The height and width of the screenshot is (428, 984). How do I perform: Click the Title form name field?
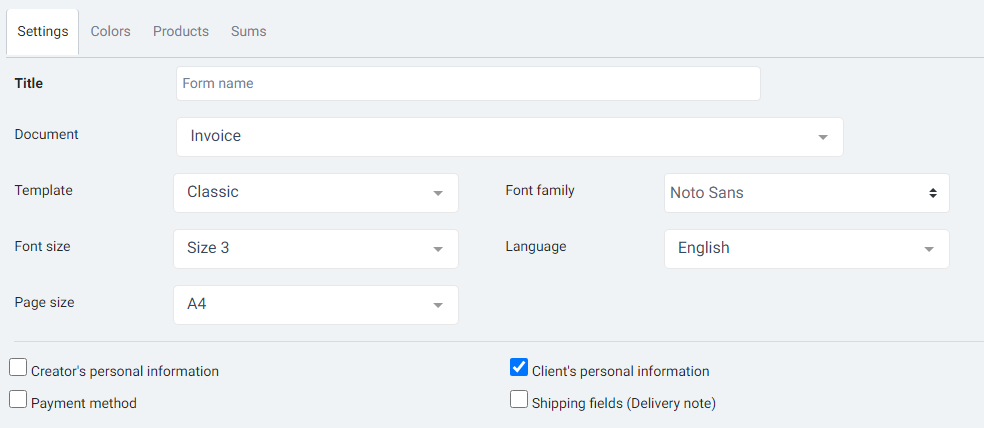tap(468, 84)
